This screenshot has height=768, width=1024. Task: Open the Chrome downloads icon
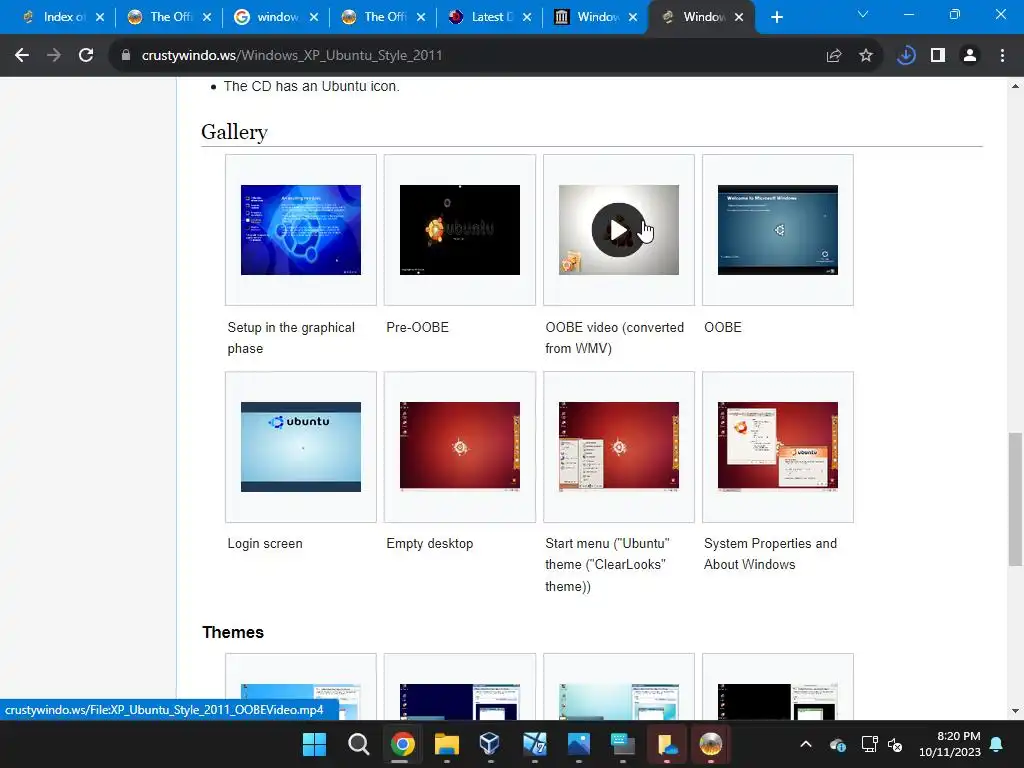click(906, 56)
